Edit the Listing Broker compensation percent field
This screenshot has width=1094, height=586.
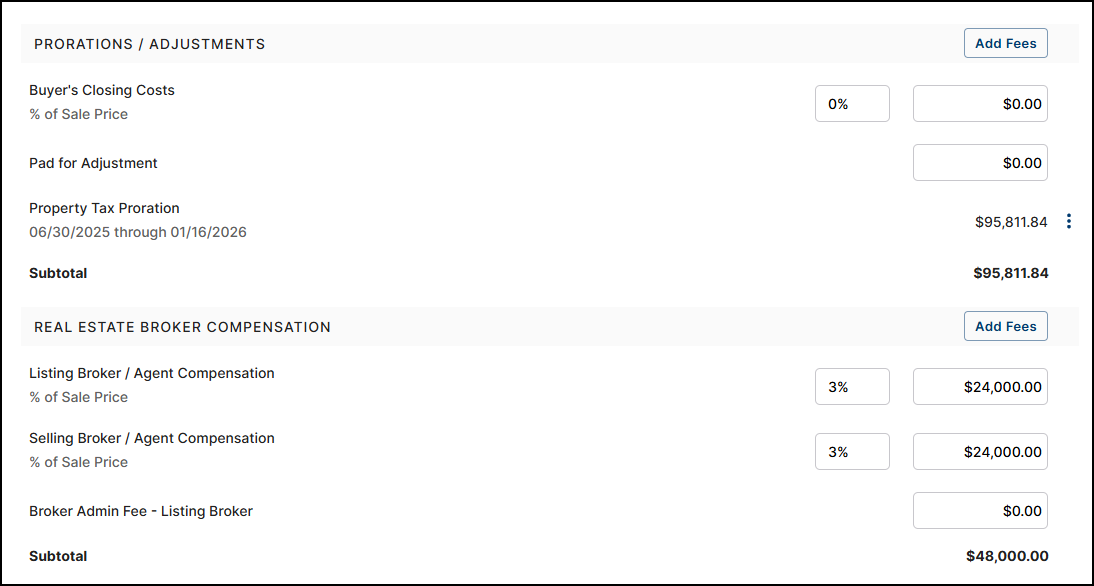click(852, 387)
